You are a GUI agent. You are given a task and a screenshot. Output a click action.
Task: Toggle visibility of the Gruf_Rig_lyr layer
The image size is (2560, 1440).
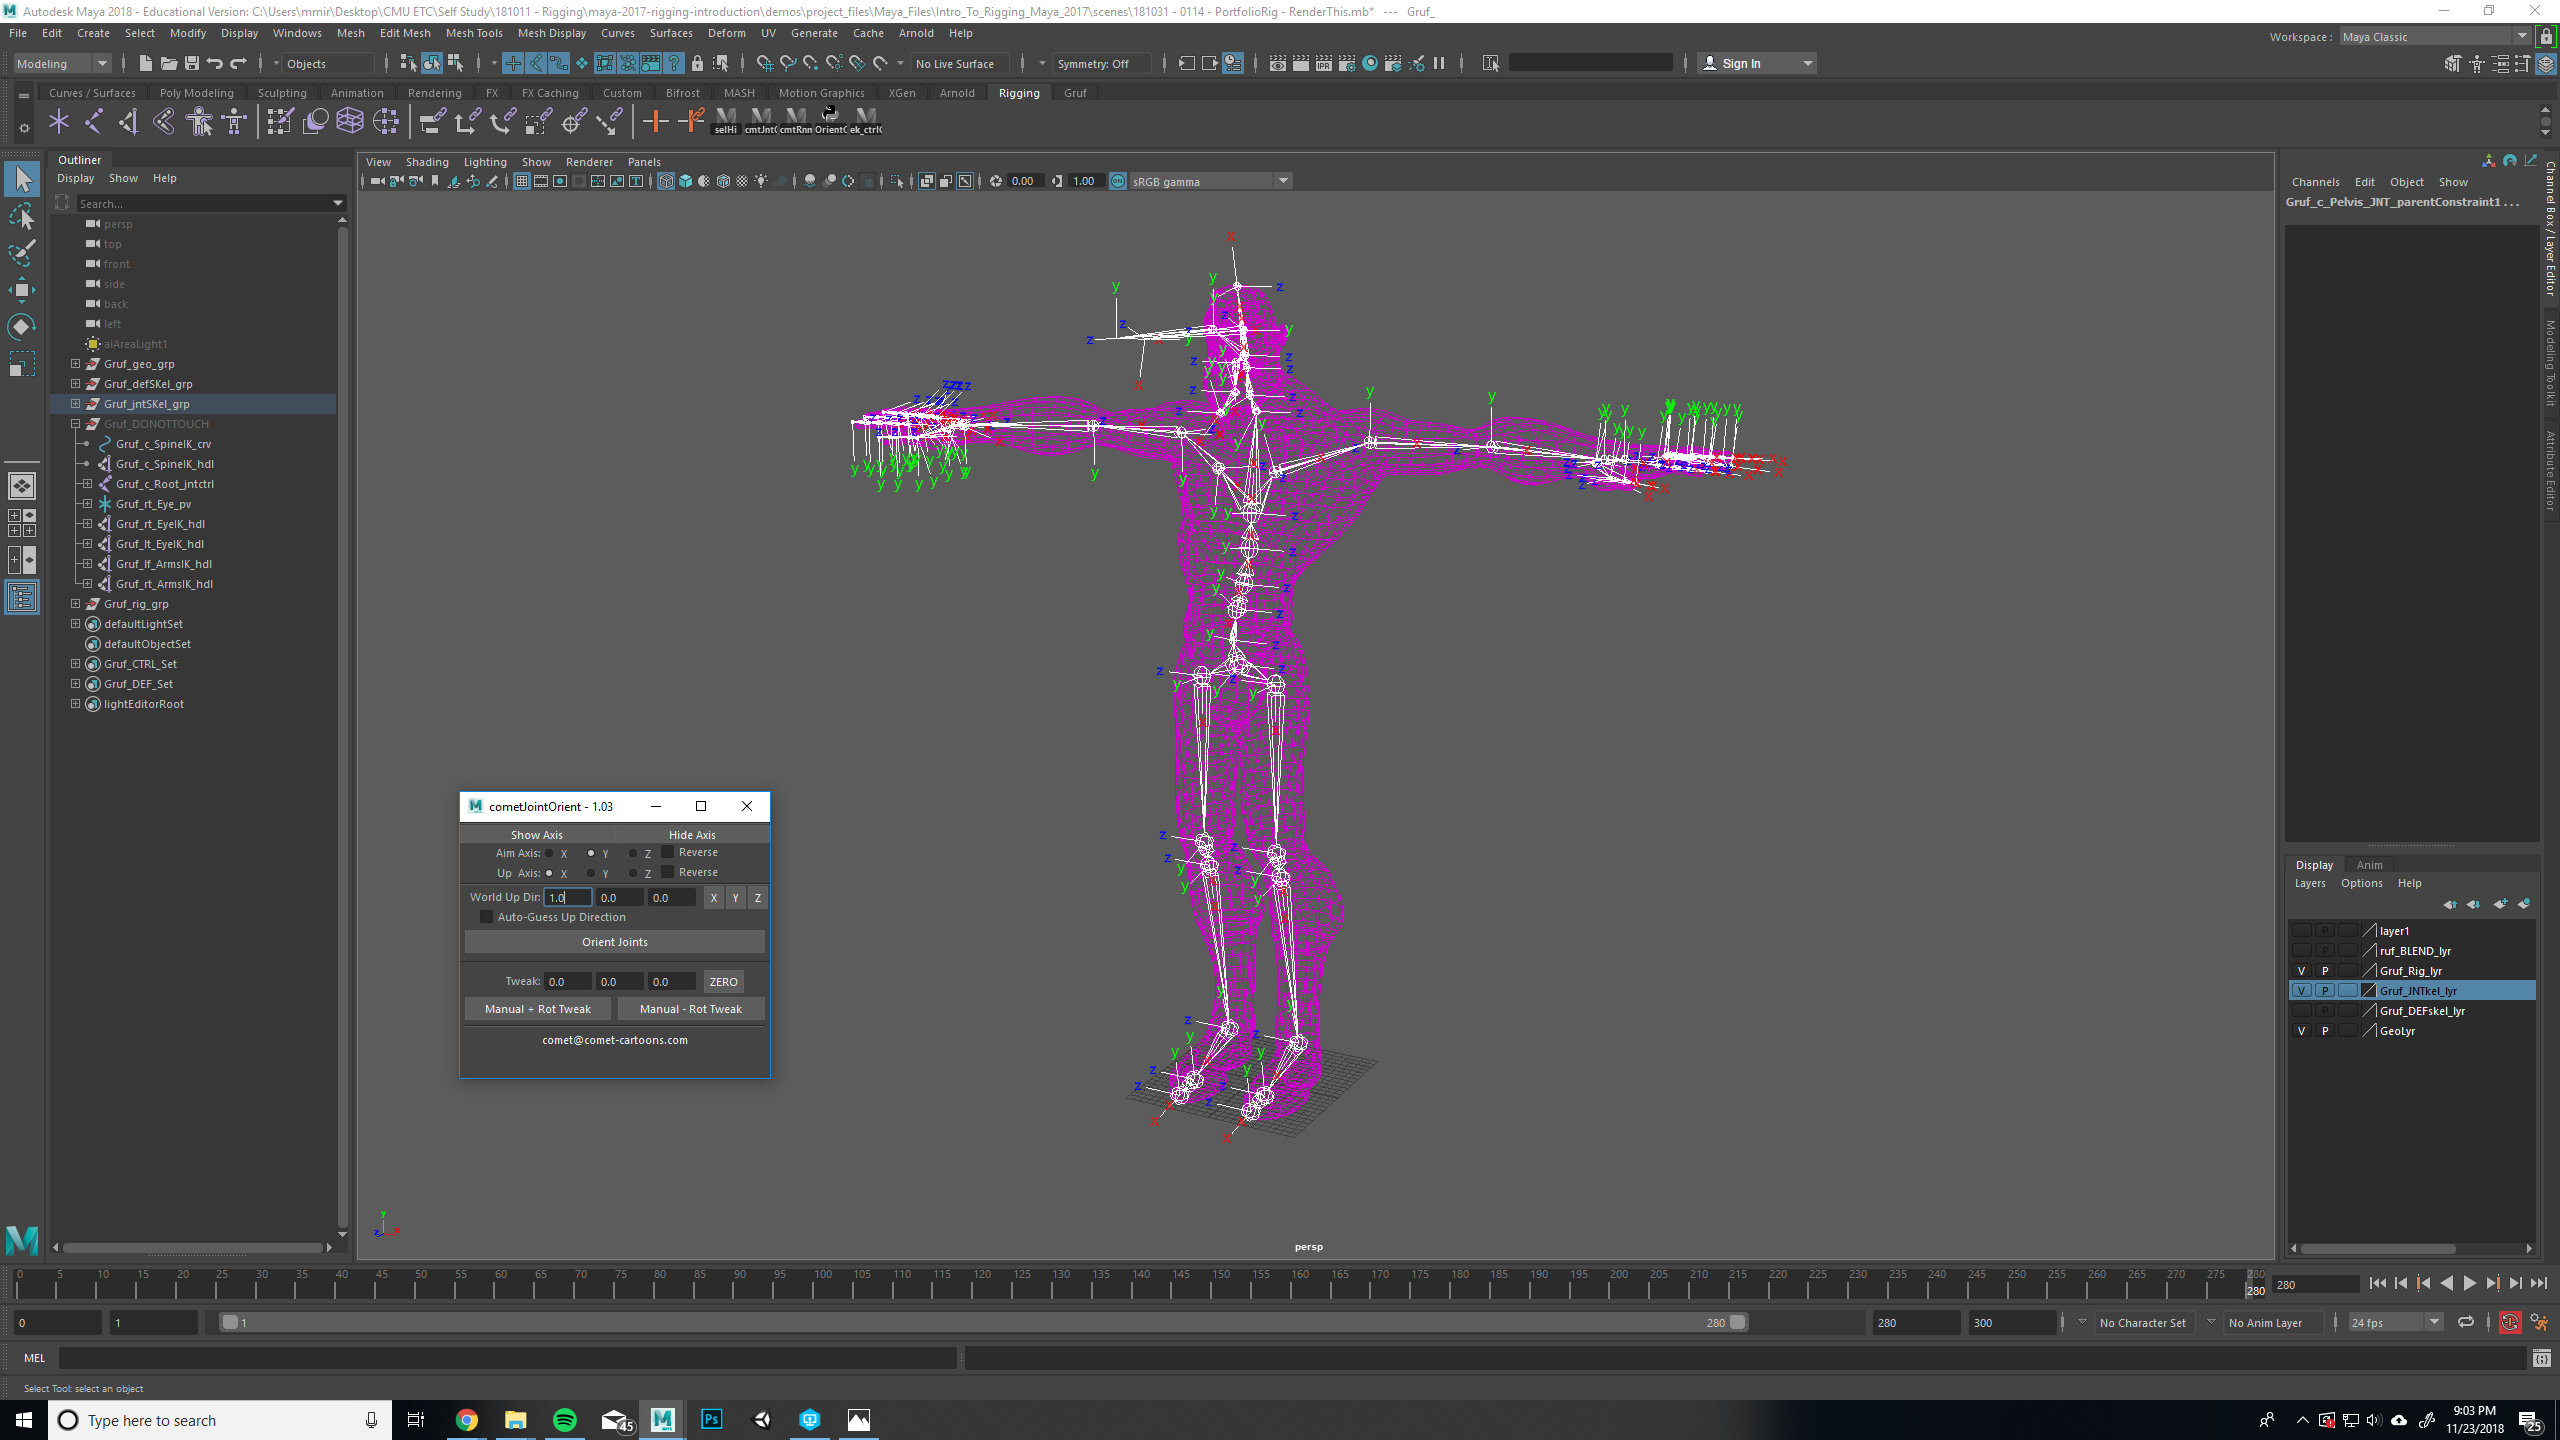coord(2302,971)
